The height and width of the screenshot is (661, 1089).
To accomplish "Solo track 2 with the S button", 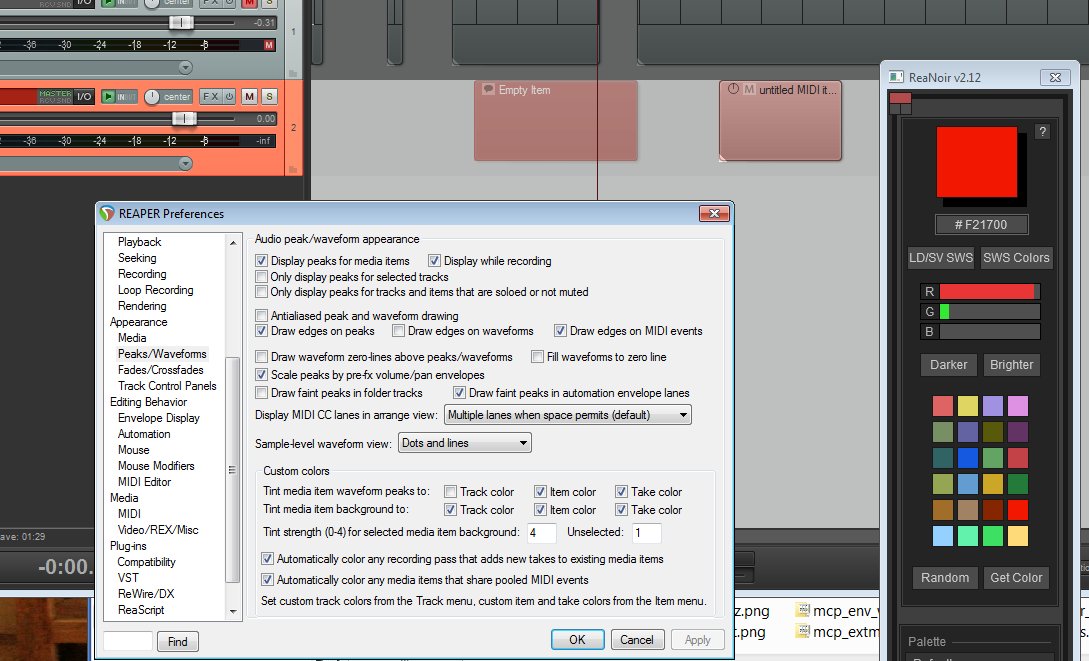I will pyautogui.click(x=269, y=97).
